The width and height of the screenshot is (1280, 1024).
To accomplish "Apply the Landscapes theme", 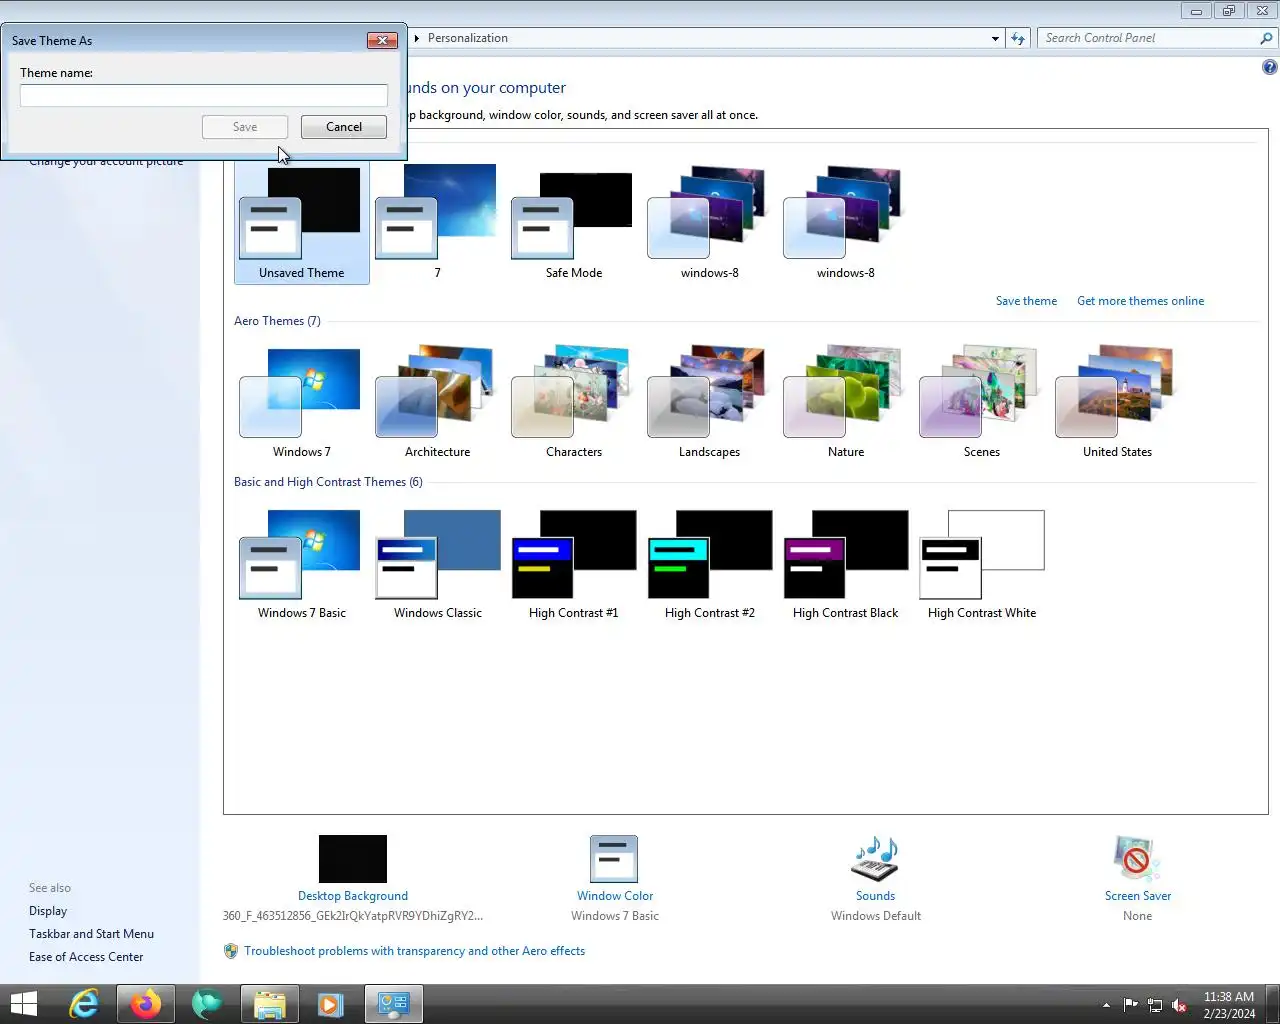I will 709,402.
